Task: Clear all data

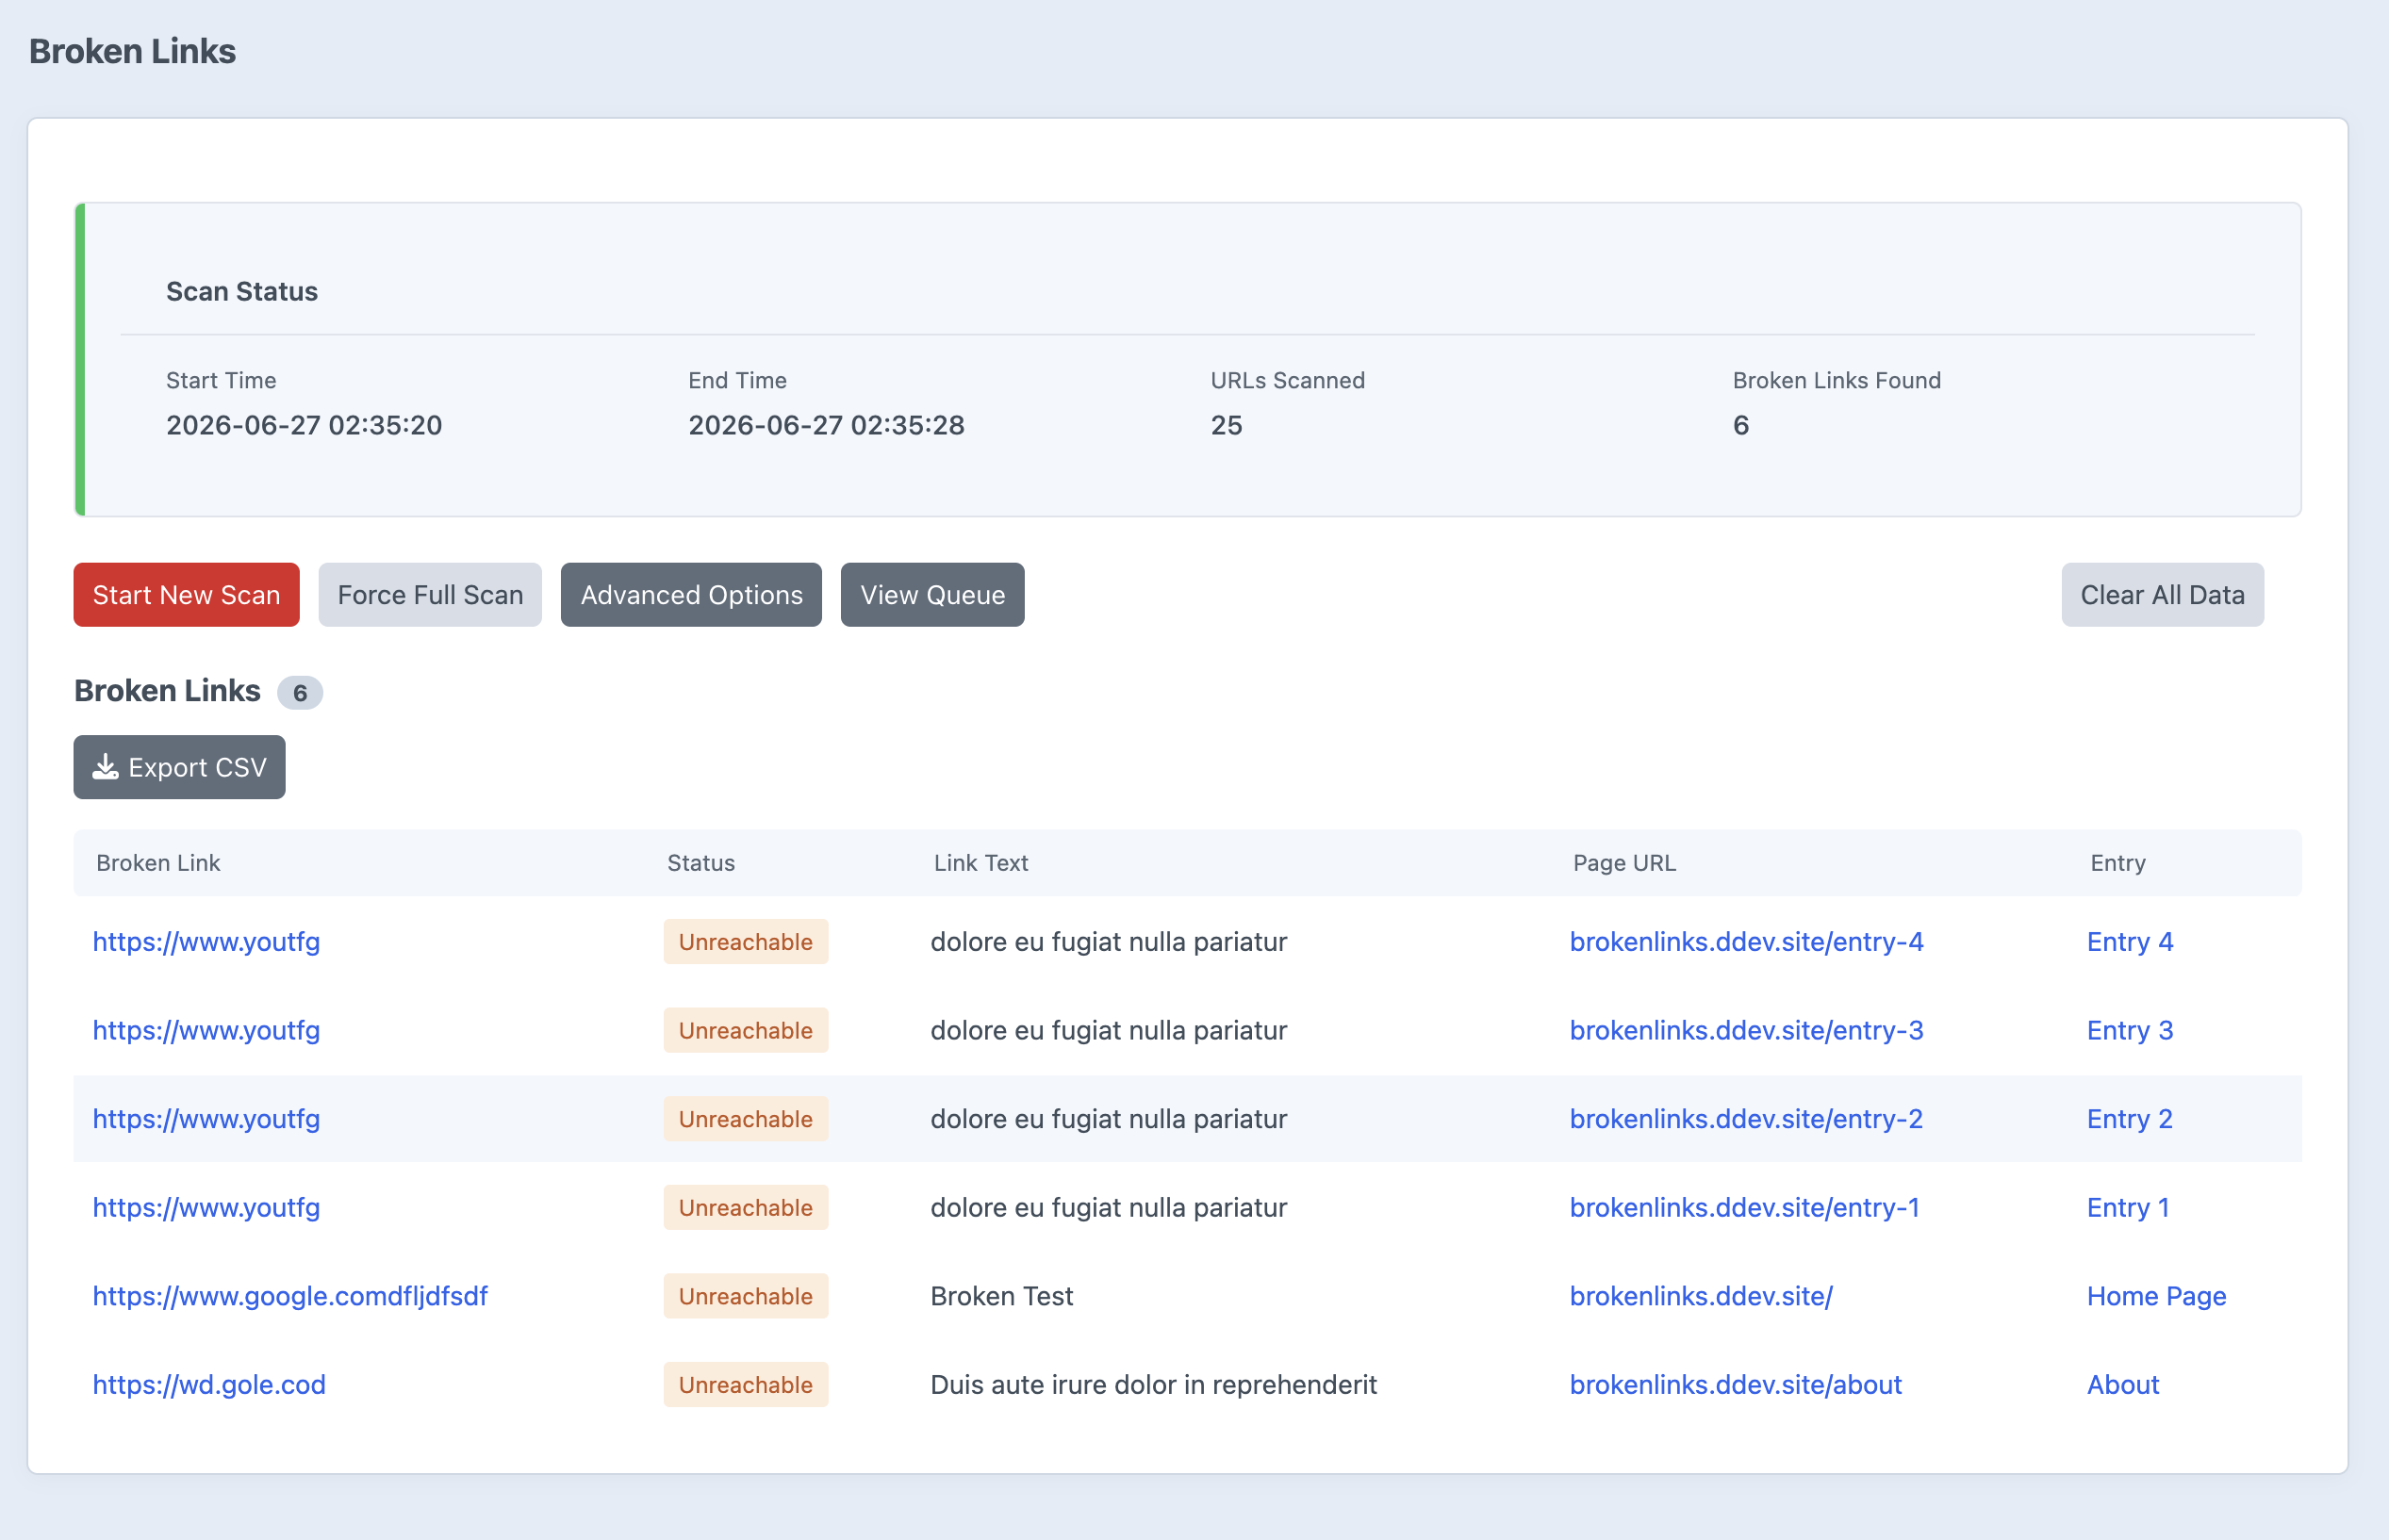Action: (2162, 595)
